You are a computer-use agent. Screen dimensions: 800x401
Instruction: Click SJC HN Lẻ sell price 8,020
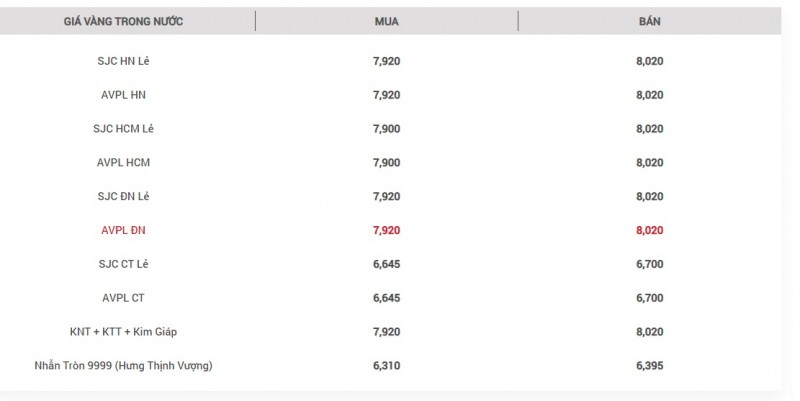click(x=649, y=61)
